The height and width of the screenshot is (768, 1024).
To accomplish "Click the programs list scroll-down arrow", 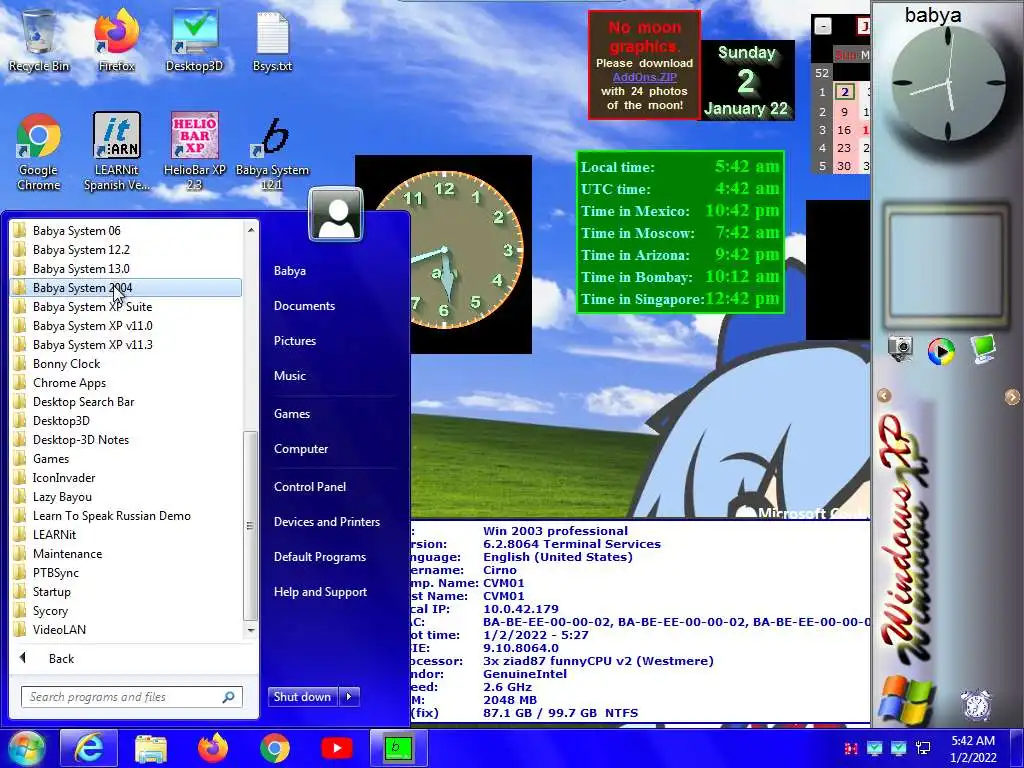I will [250, 630].
